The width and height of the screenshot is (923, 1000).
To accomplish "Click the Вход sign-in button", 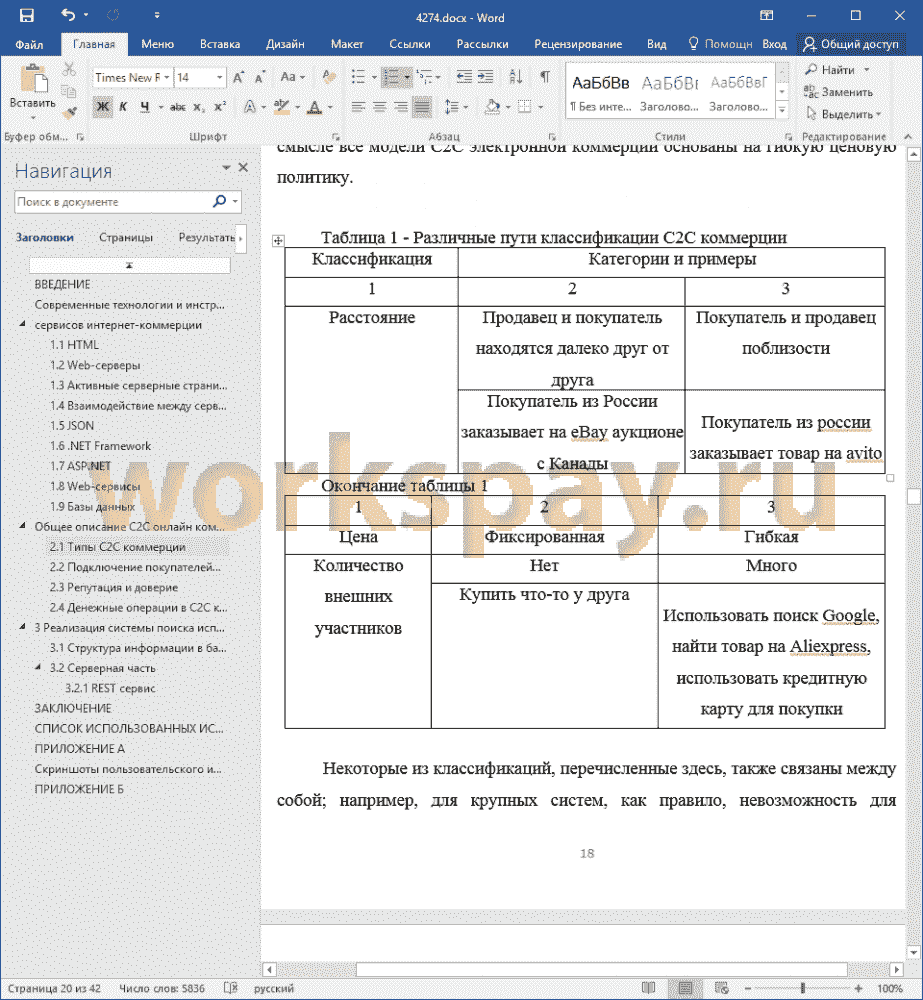I will [x=774, y=44].
